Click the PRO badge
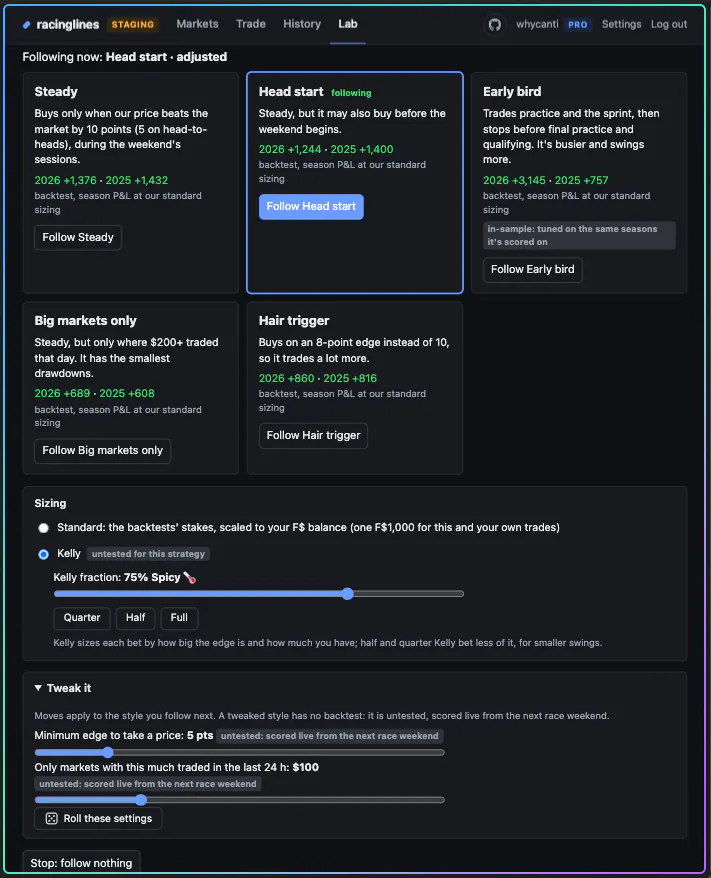This screenshot has height=878, width=711. [x=578, y=25]
